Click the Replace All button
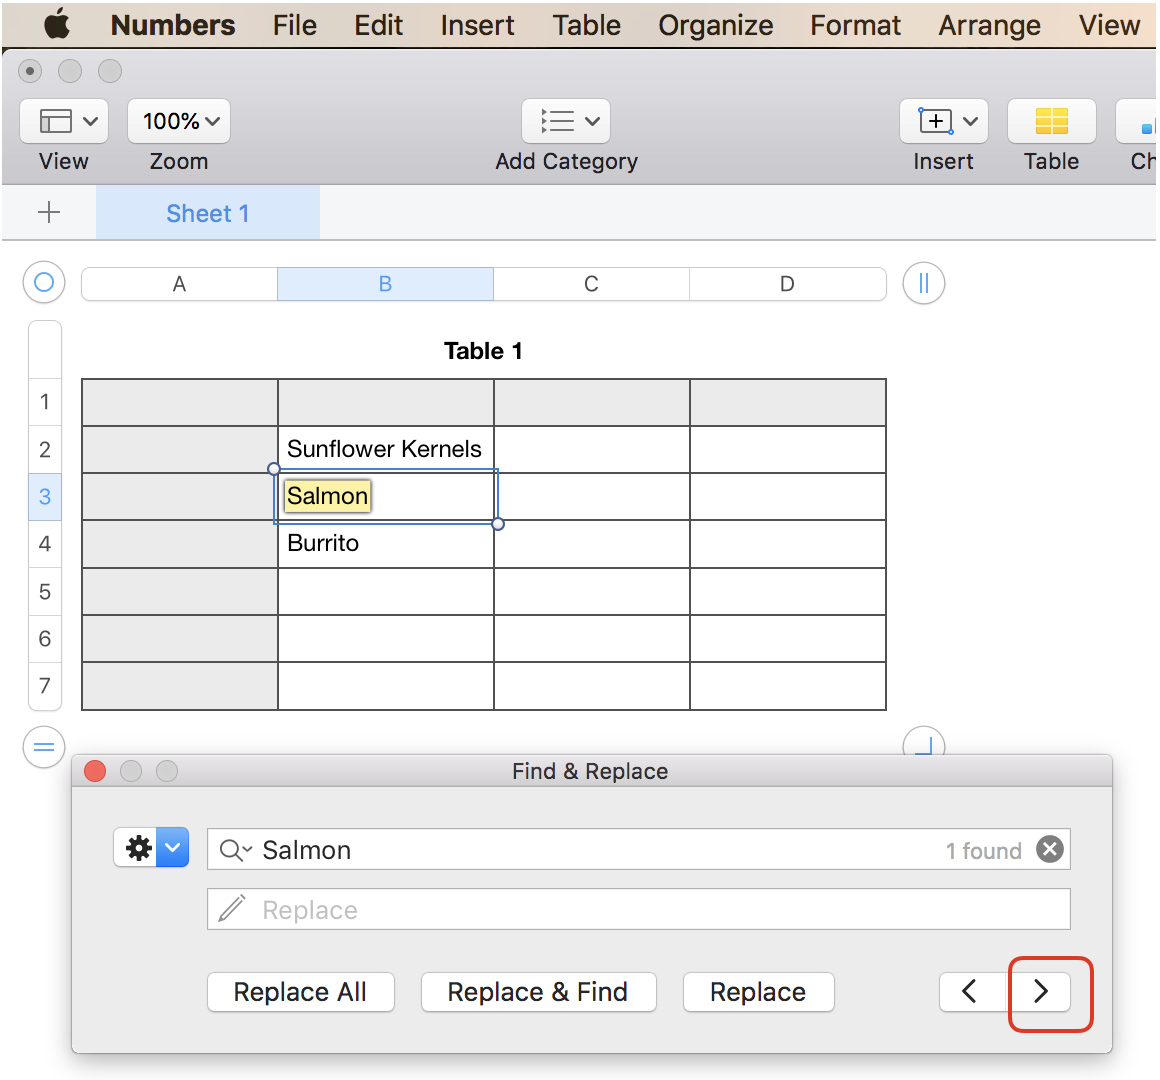This screenshot has height=1080, width=1160. click(300, 992)
